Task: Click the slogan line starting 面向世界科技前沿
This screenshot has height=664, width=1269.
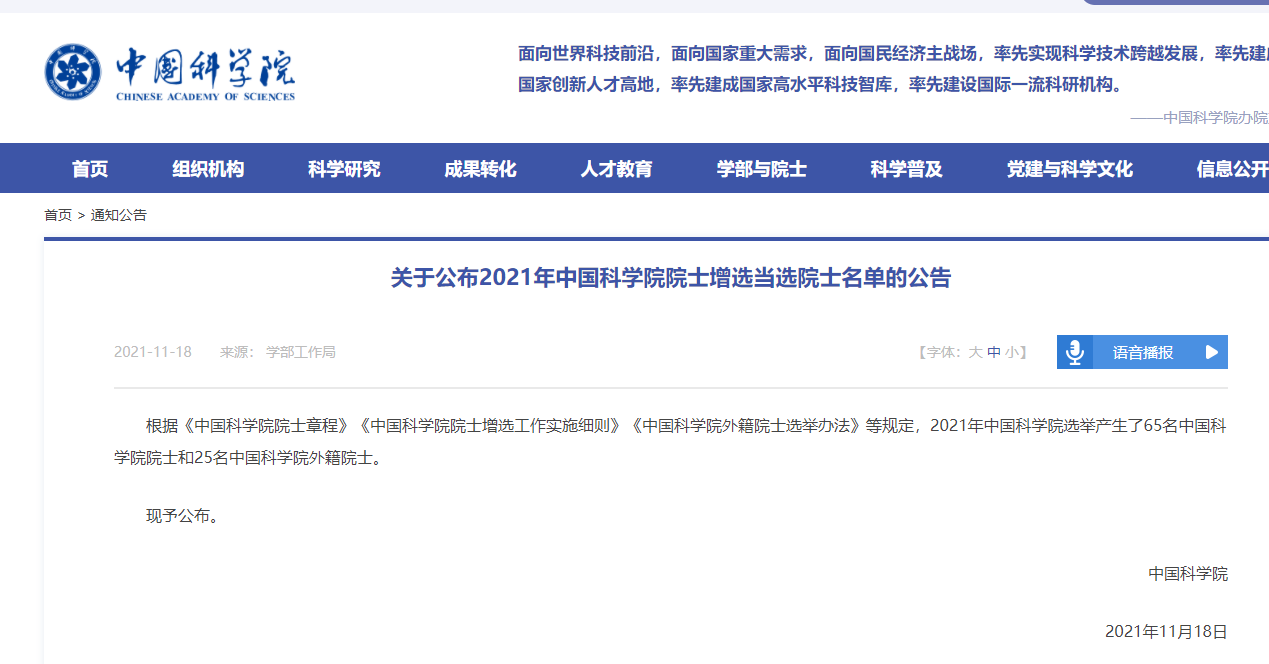Action: [x=893, y=53]
